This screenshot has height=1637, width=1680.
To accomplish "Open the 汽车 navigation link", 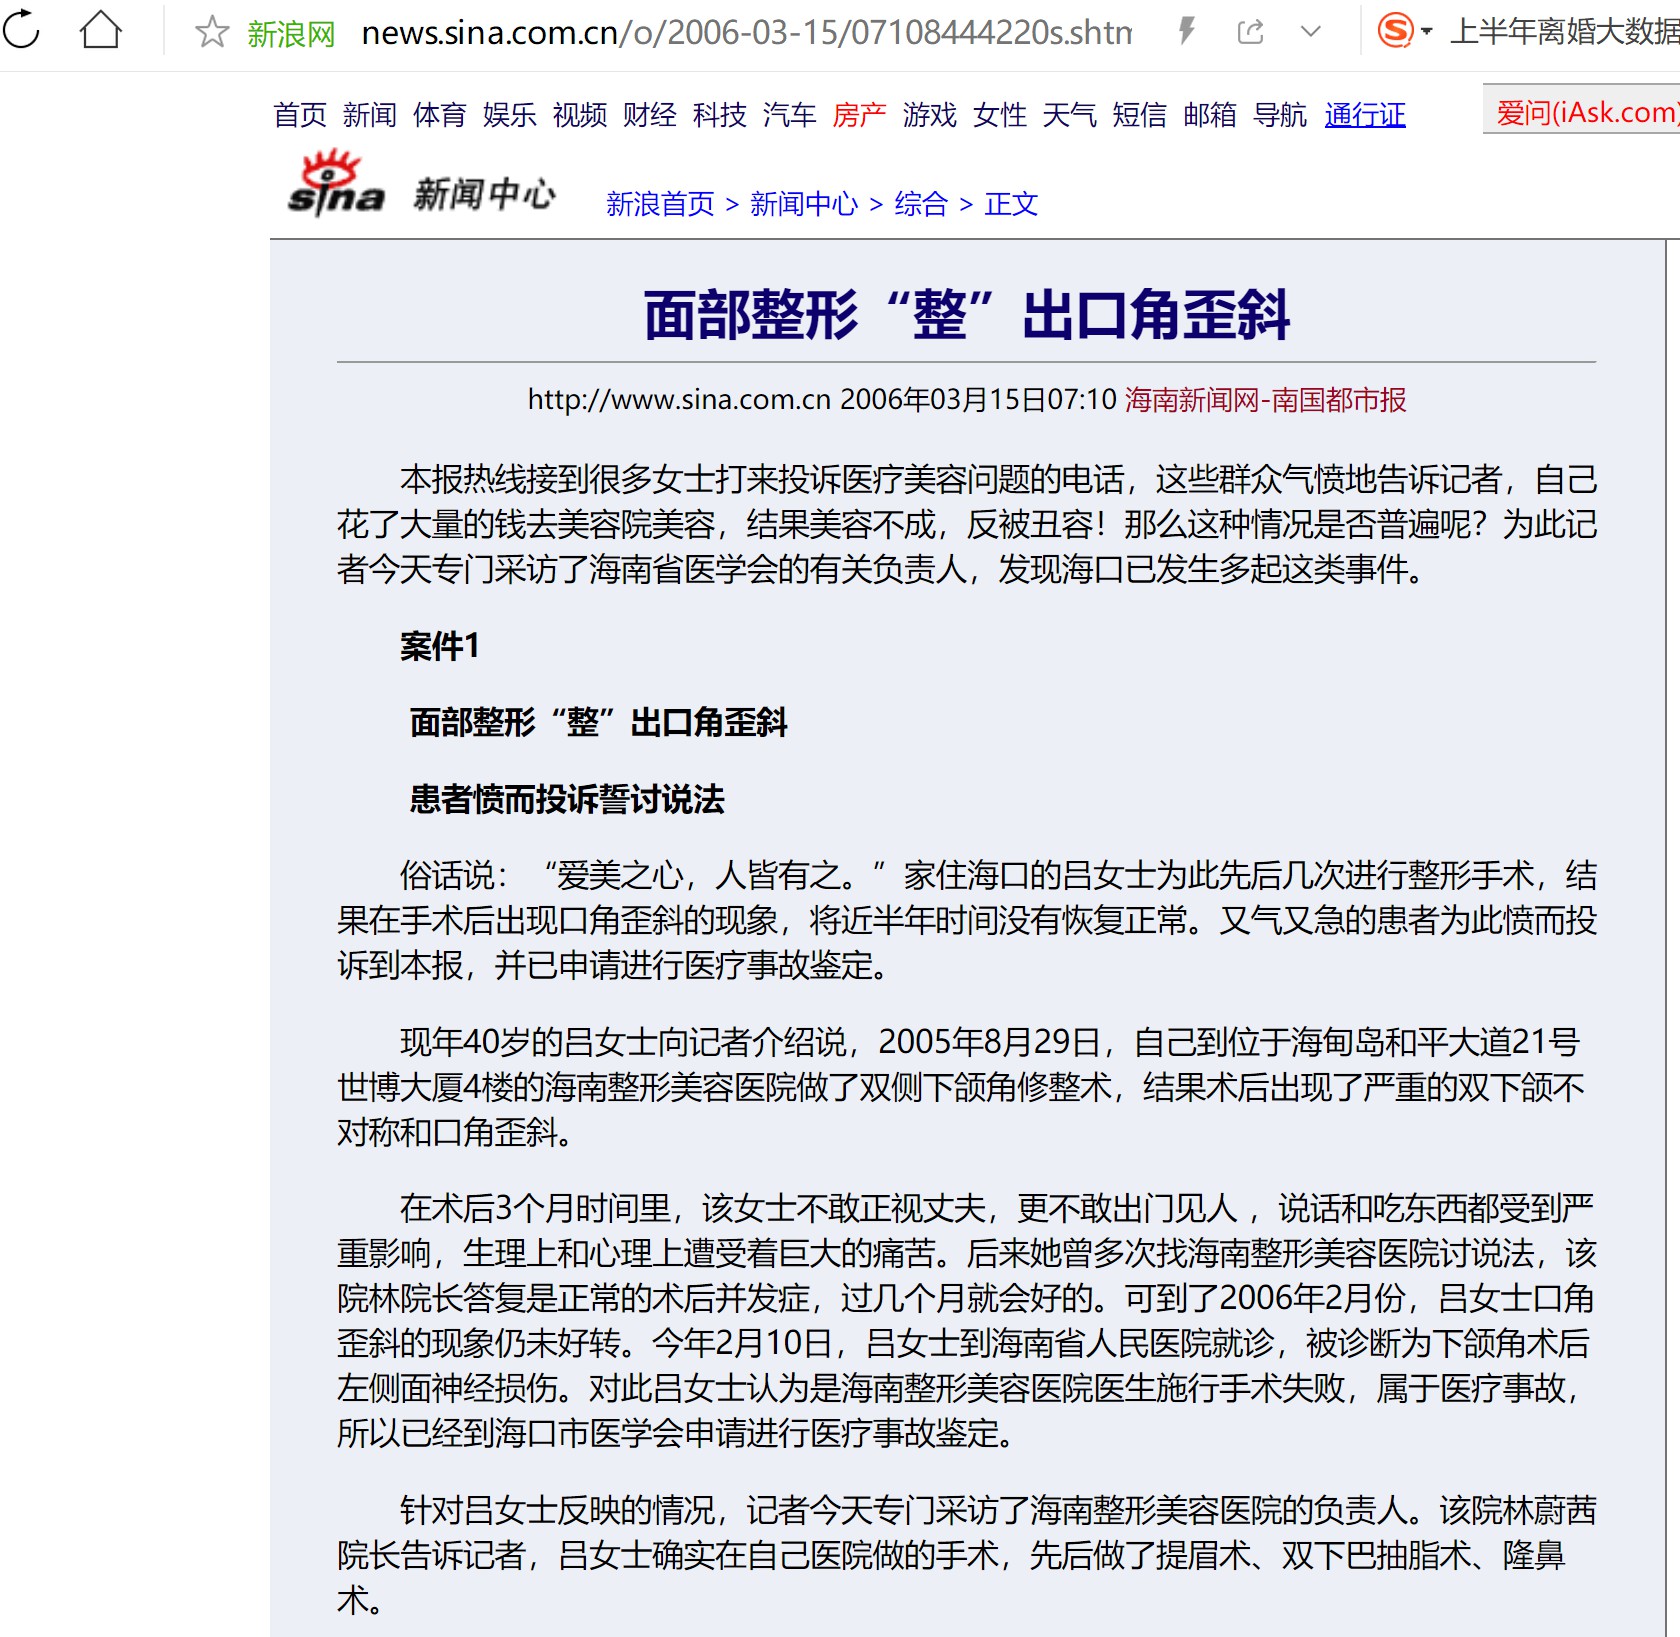I will (790, 115).
